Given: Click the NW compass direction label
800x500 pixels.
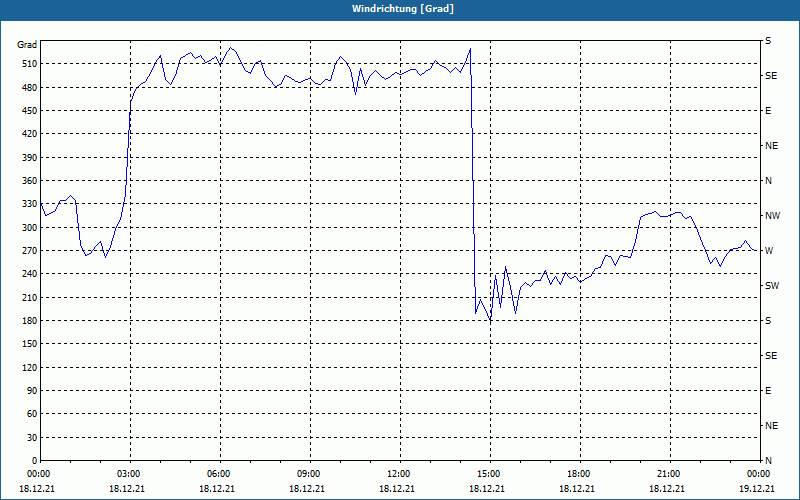Looking at the screenshot, I should (772, 216).
